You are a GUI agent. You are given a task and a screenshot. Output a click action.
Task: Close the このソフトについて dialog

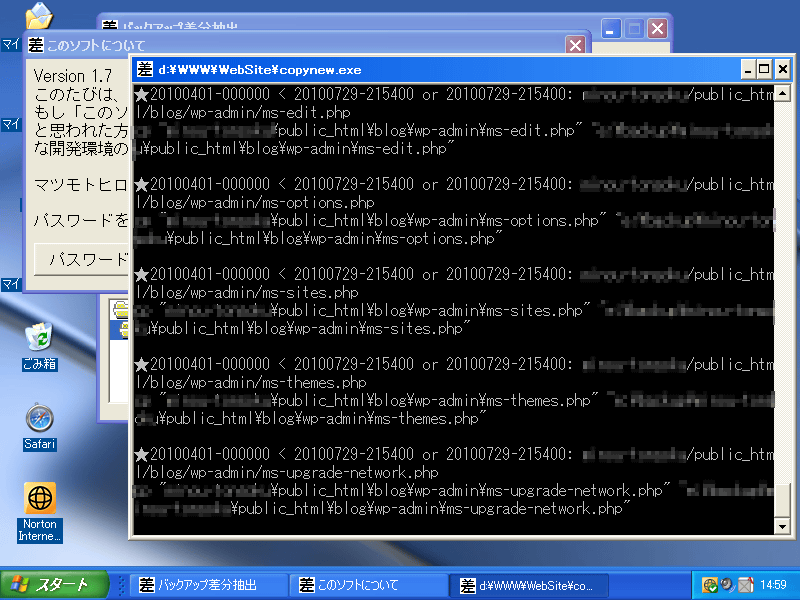click(575, 45)
